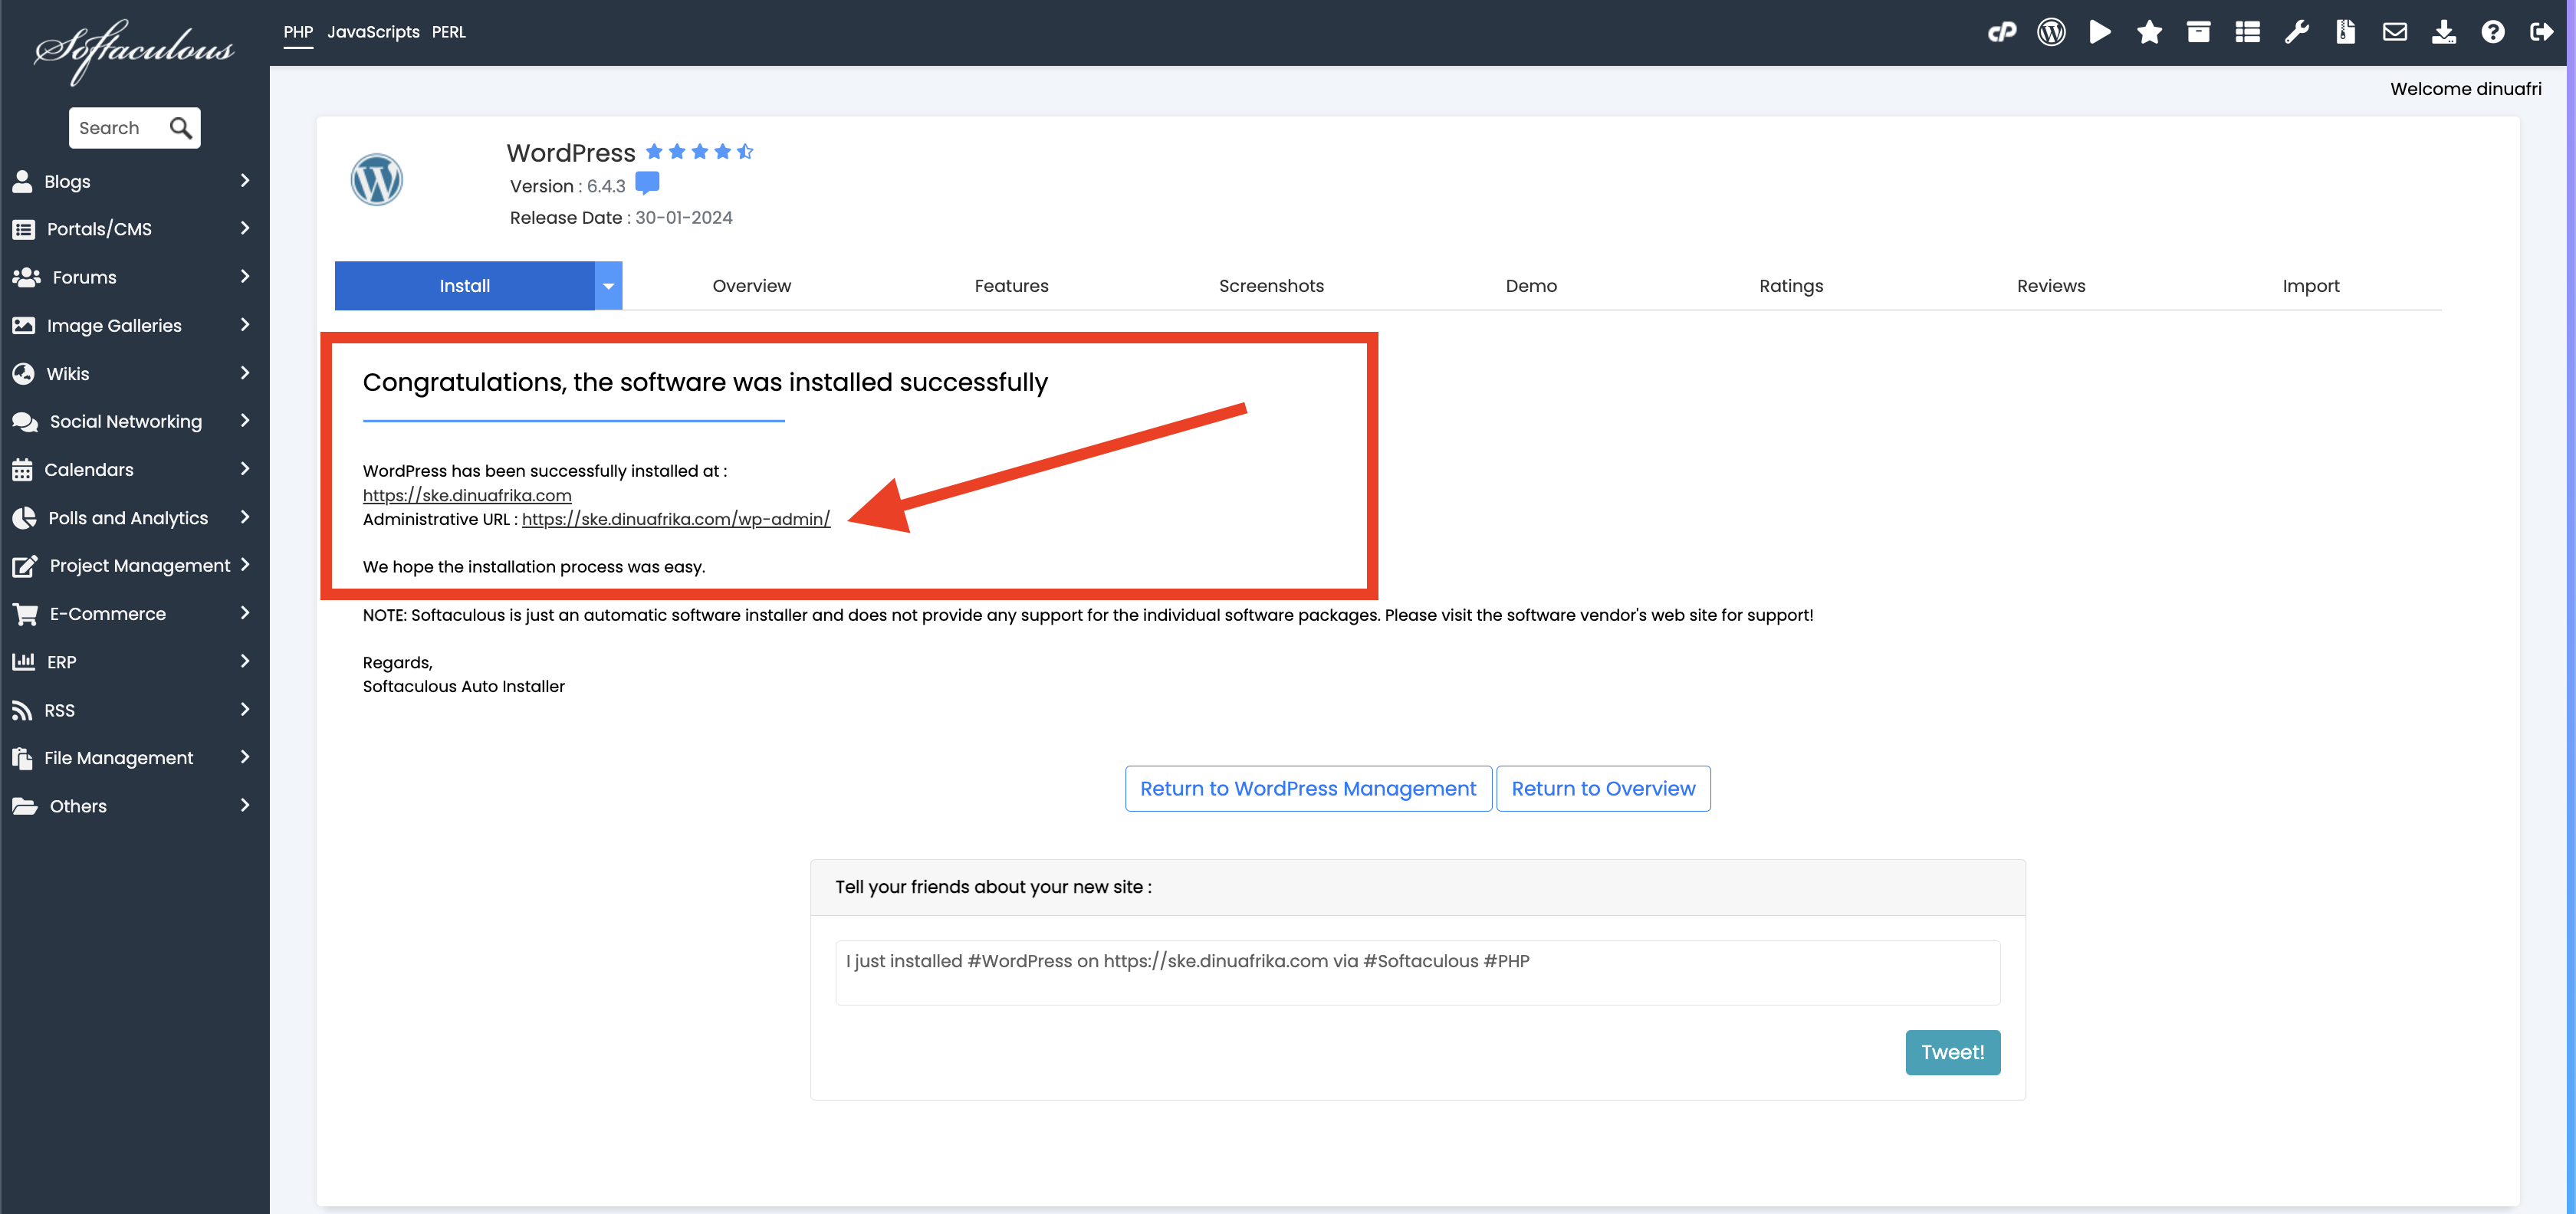Viewport: 2576px width, 1214px height.
Task: Open the wp-admin Administrative URL link
Action: (x=676, y=519)
